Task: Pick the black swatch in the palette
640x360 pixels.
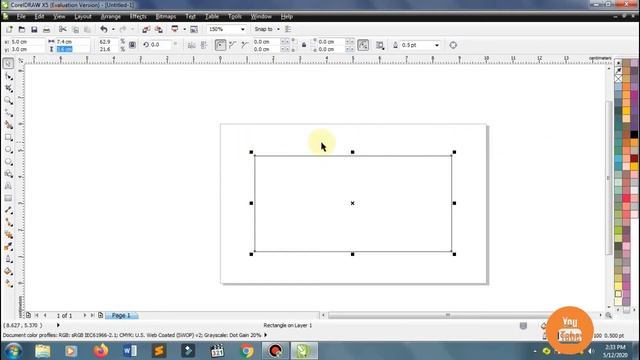Action: click(634, 134)
